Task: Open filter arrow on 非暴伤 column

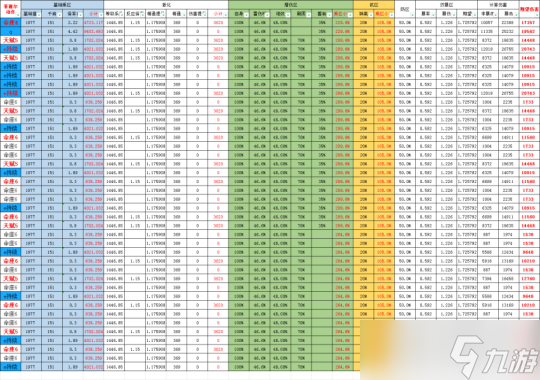Action: coord(496,15)
